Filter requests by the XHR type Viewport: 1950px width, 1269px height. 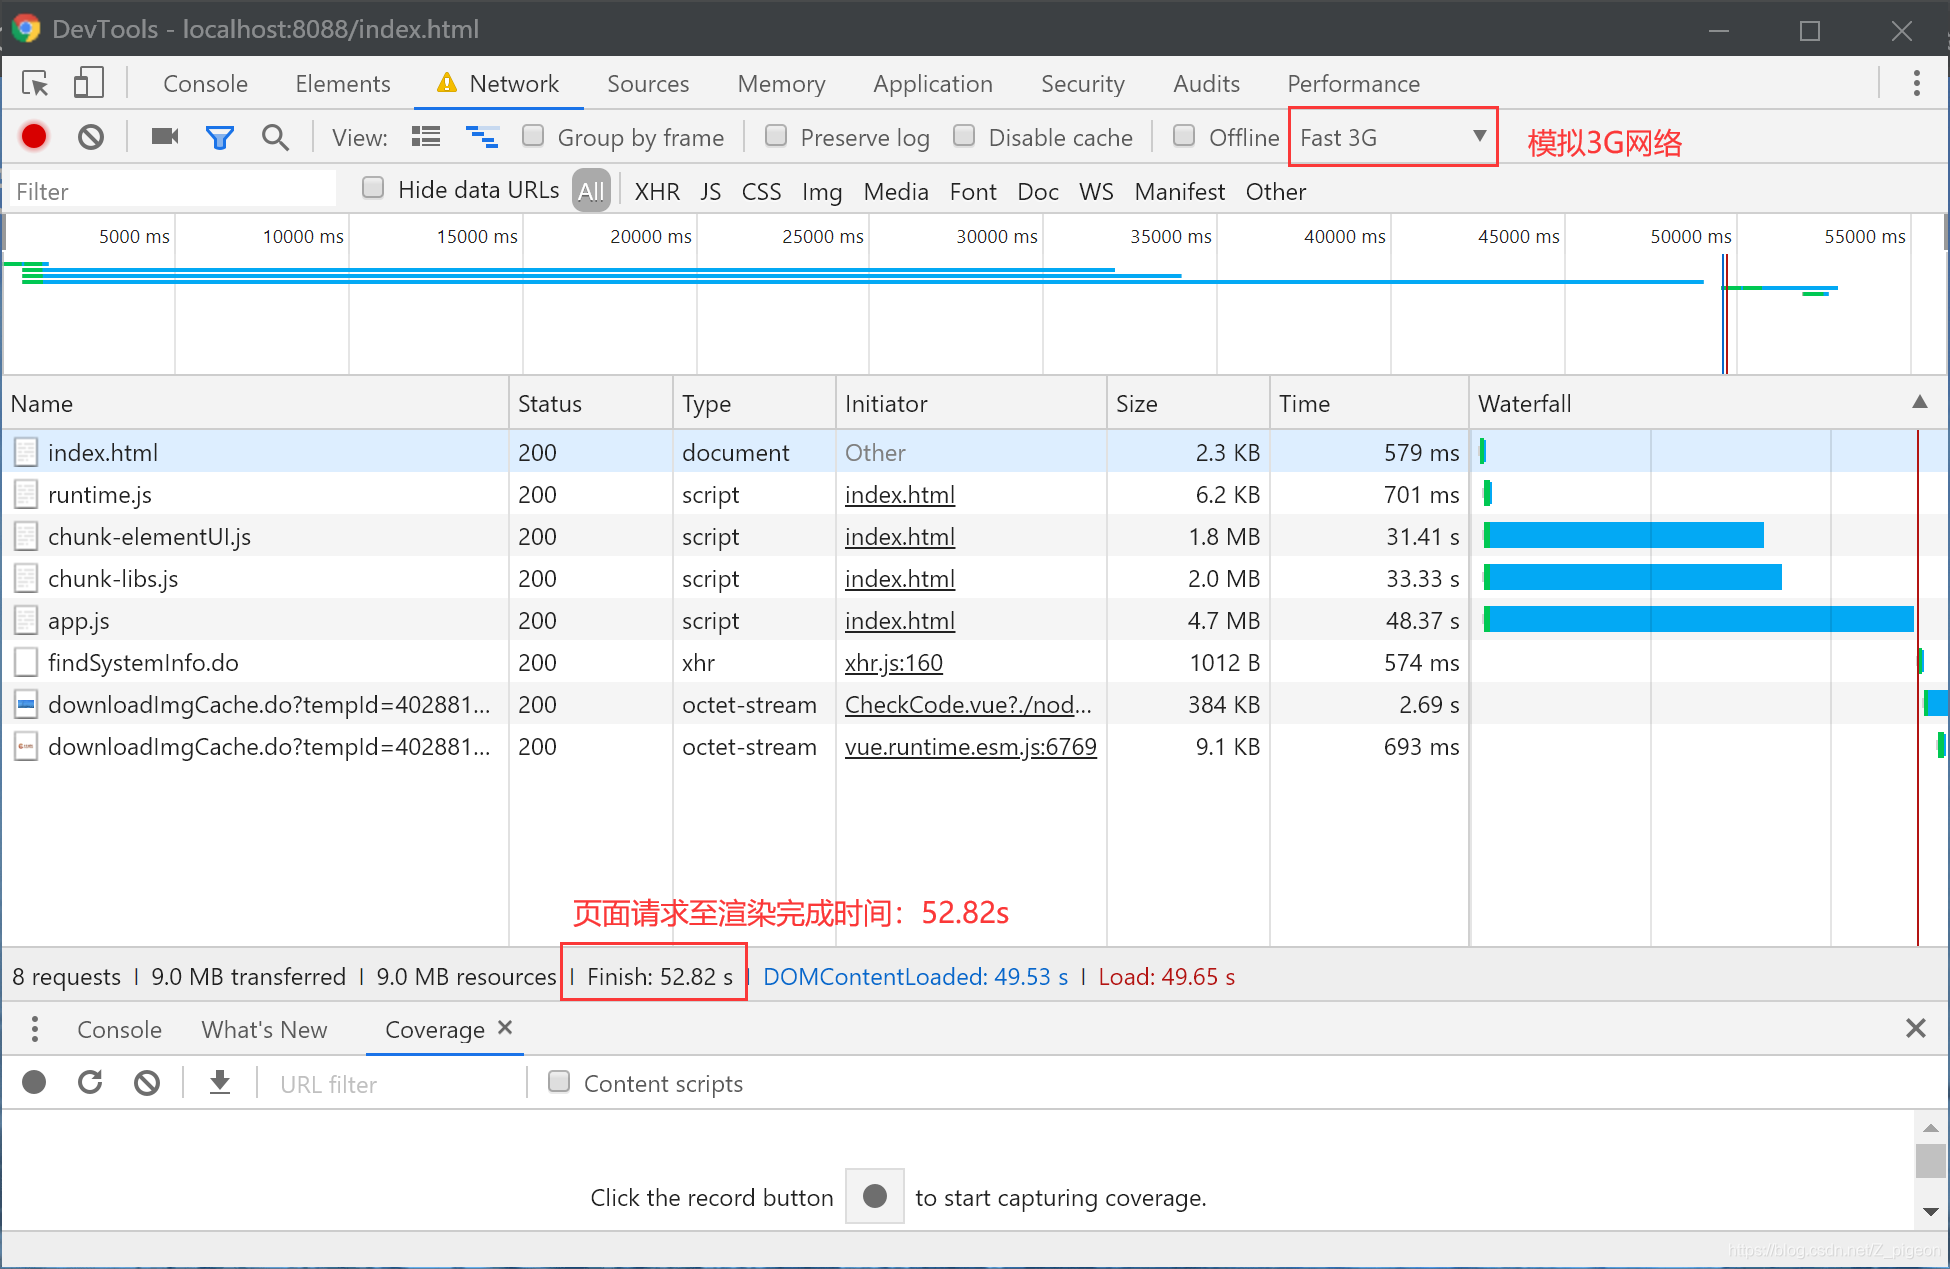(x=657, y=192)
